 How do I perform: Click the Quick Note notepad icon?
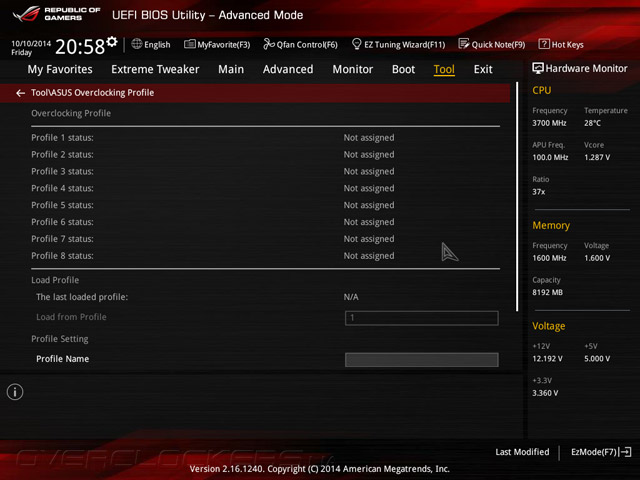click(464, 44)
